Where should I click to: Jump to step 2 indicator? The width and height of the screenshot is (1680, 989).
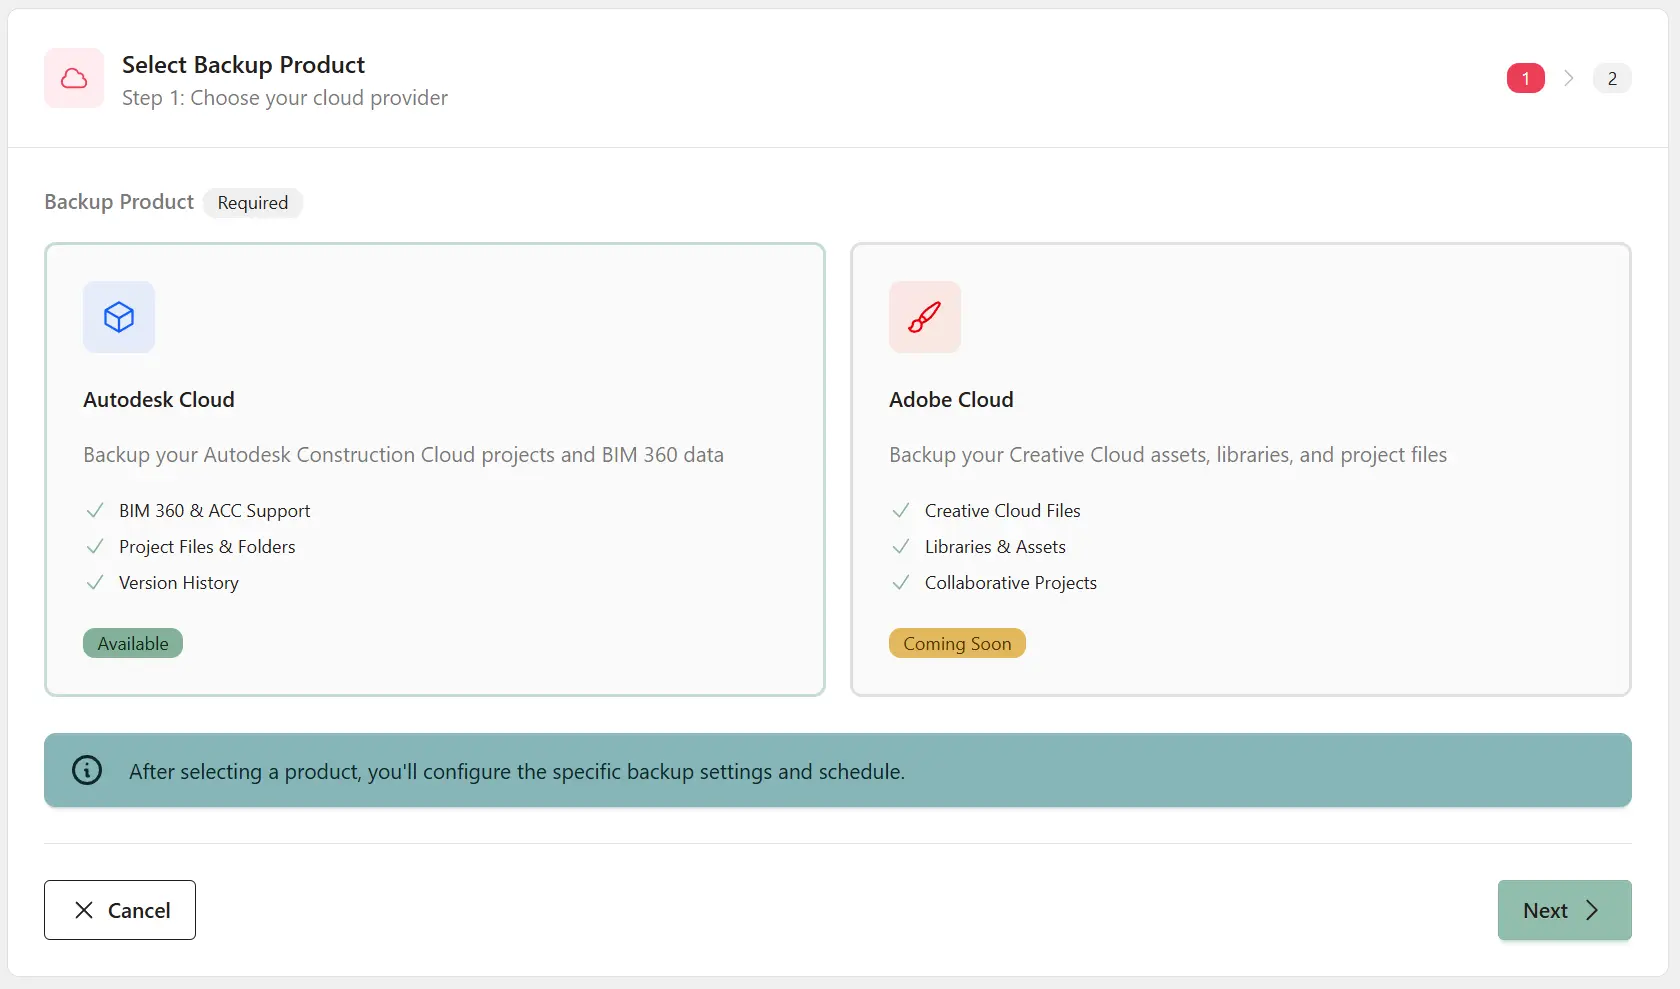(1611, 78)
